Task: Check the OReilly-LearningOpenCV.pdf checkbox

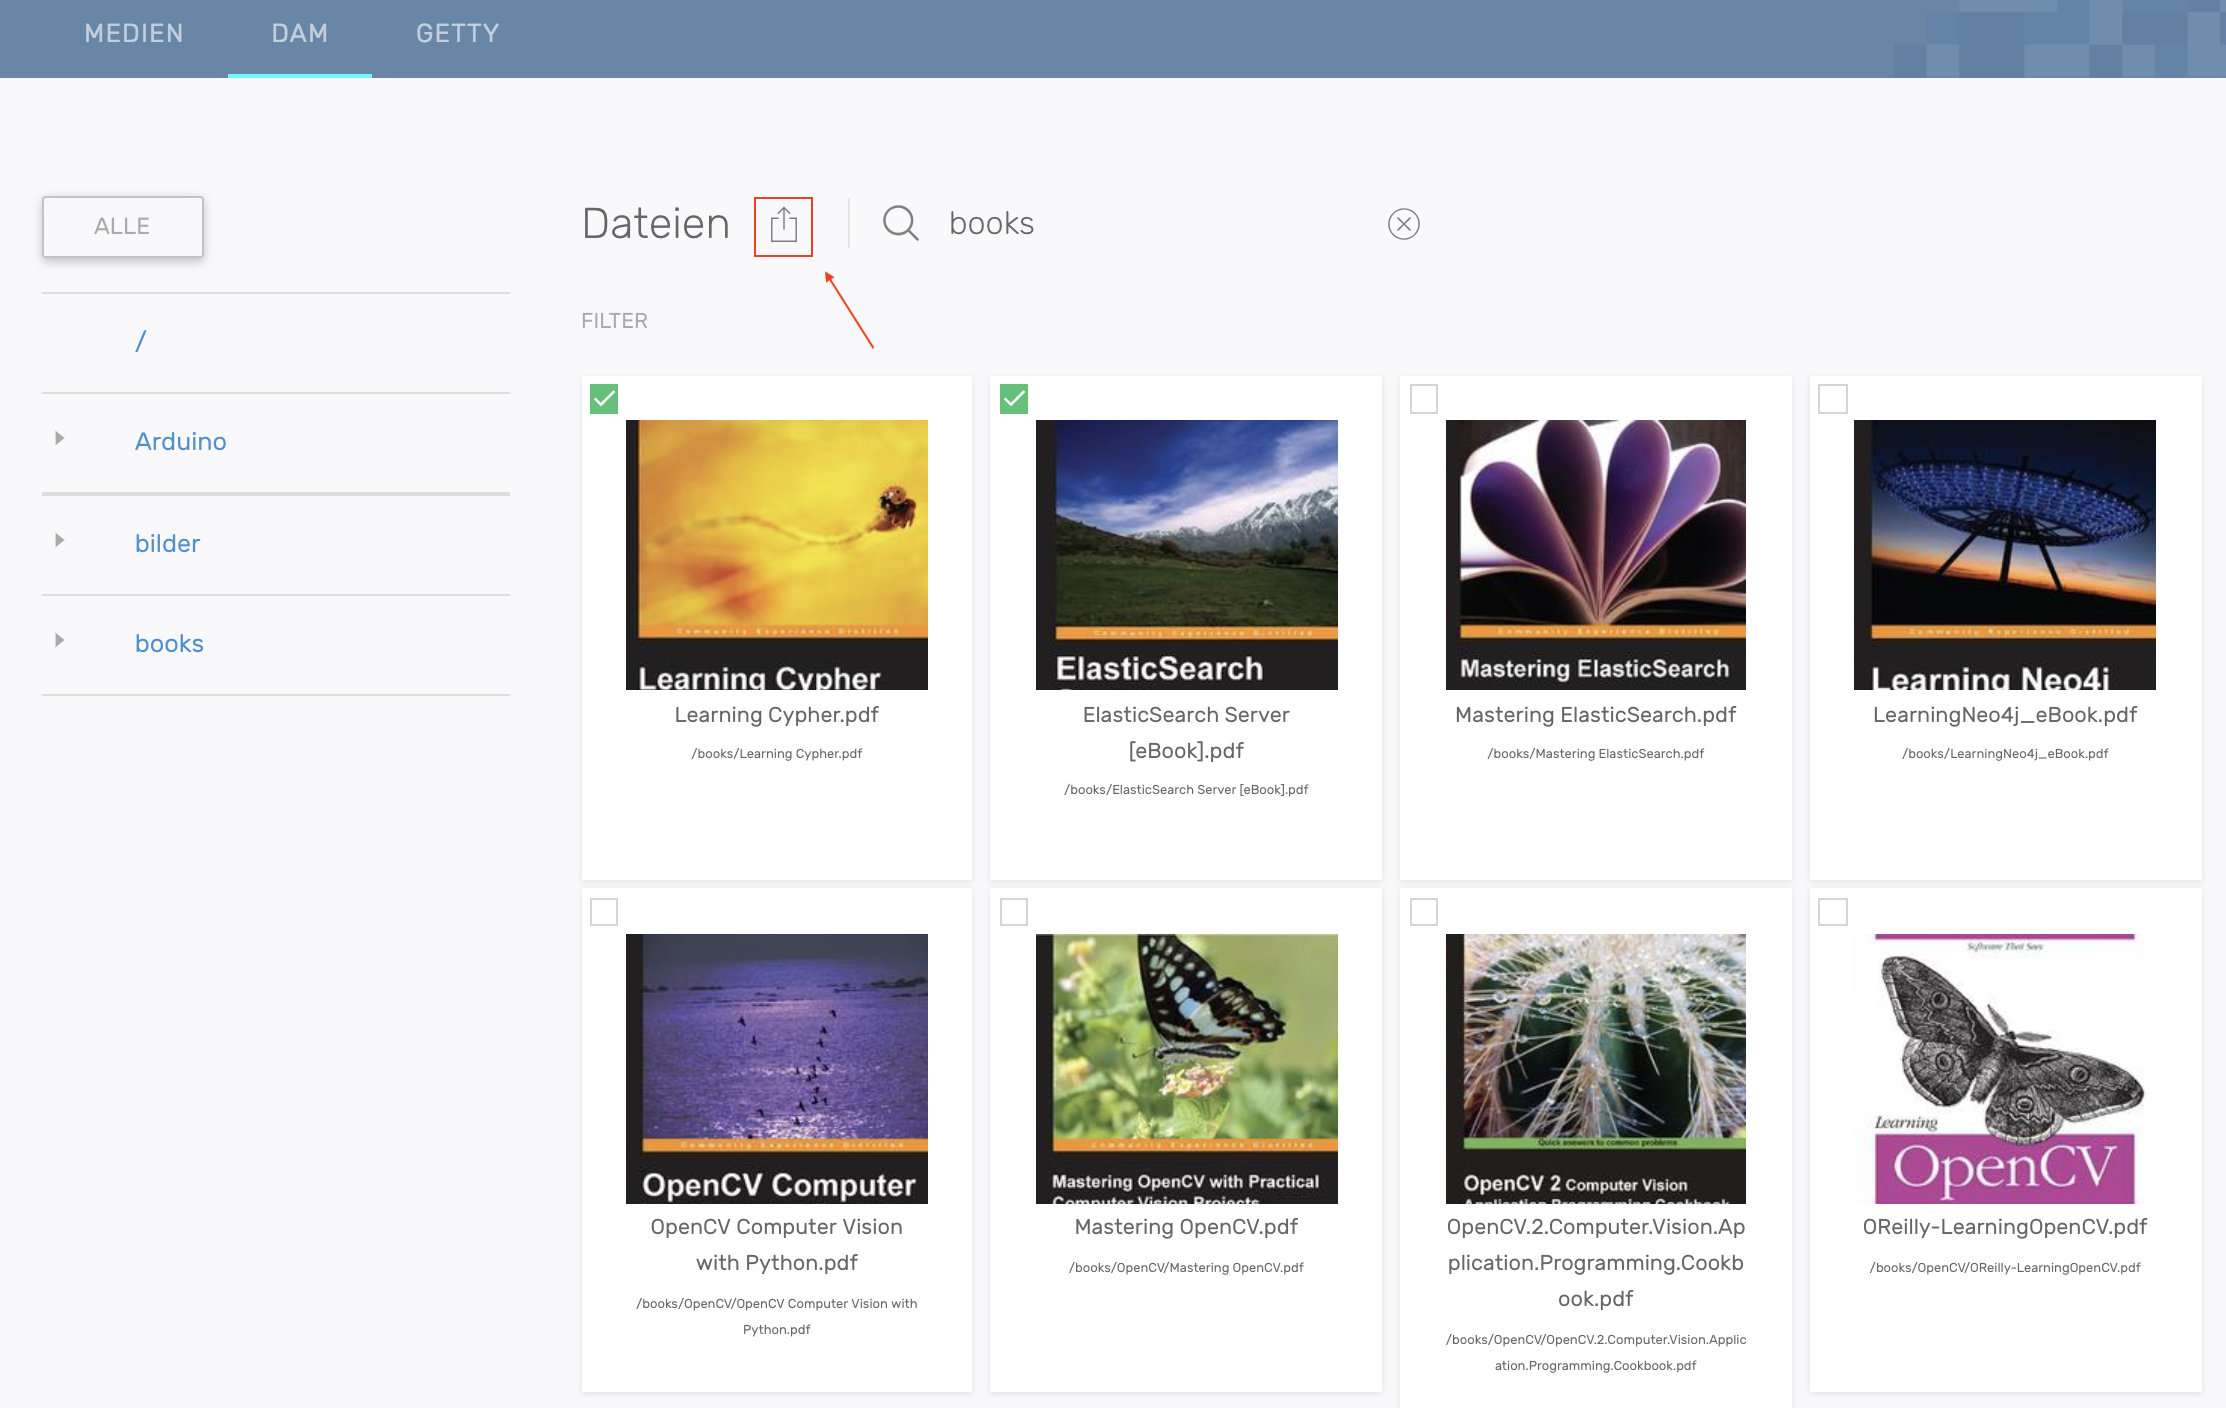Action: [x=1833, y=912]
